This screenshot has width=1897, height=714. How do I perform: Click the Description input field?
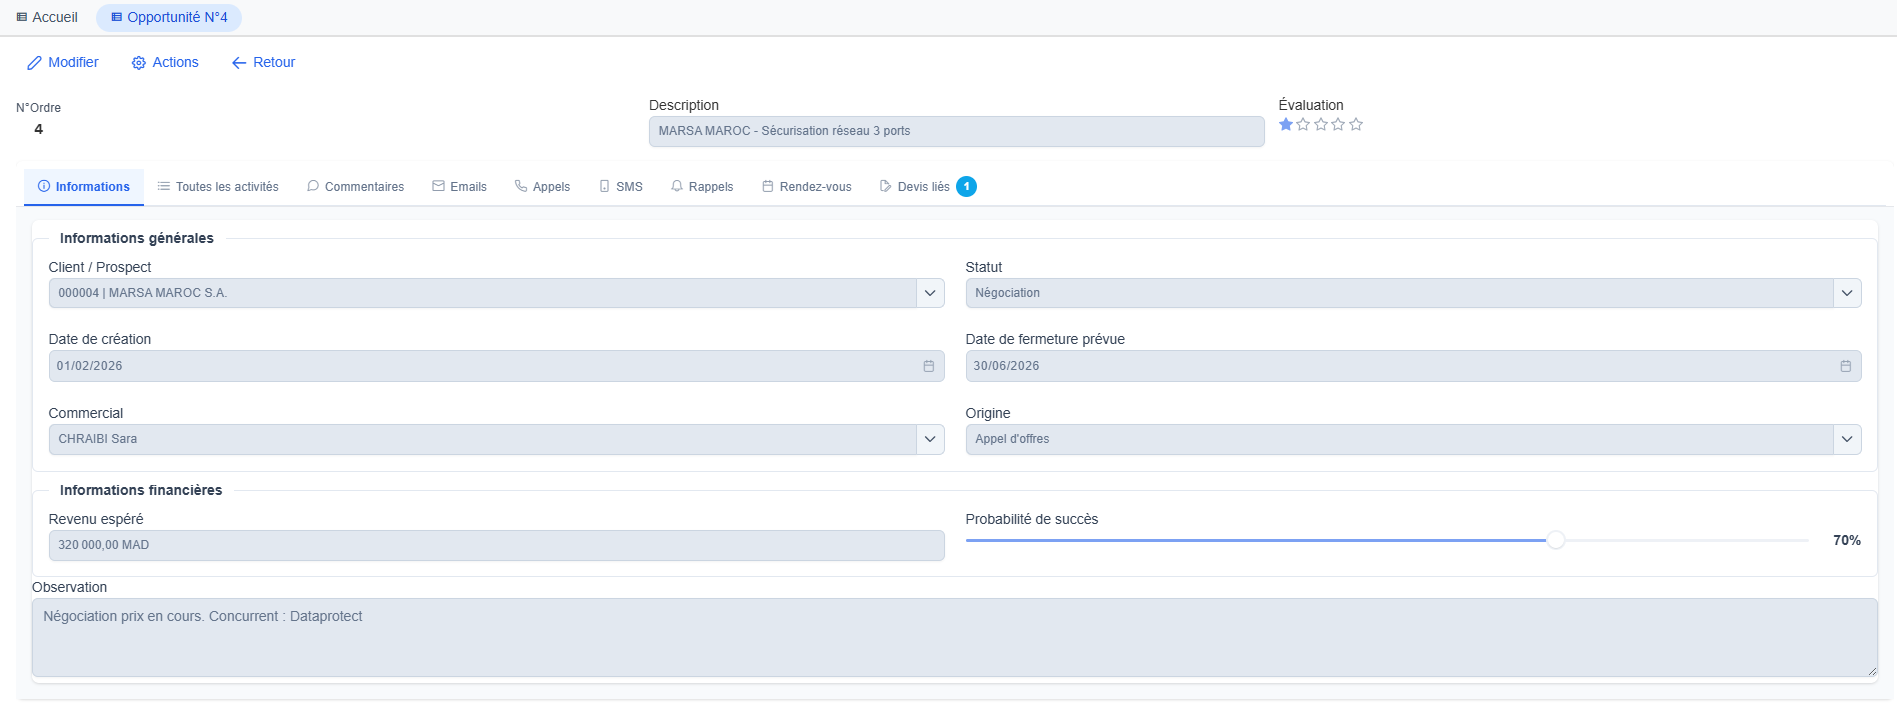pos(956,131)
